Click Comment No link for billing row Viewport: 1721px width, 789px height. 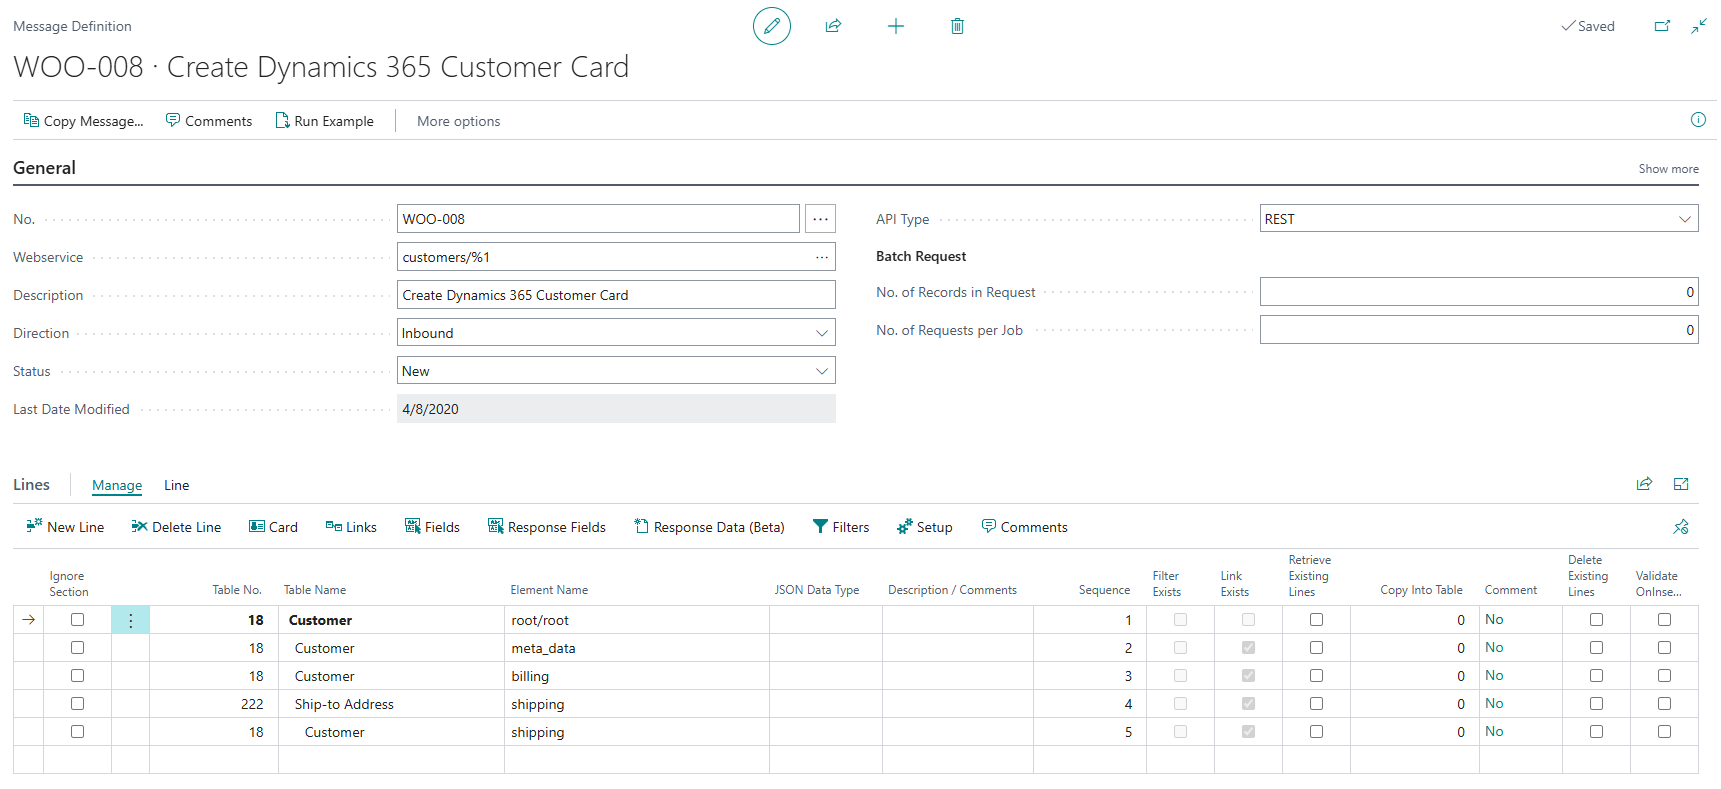coord(1494,676)
